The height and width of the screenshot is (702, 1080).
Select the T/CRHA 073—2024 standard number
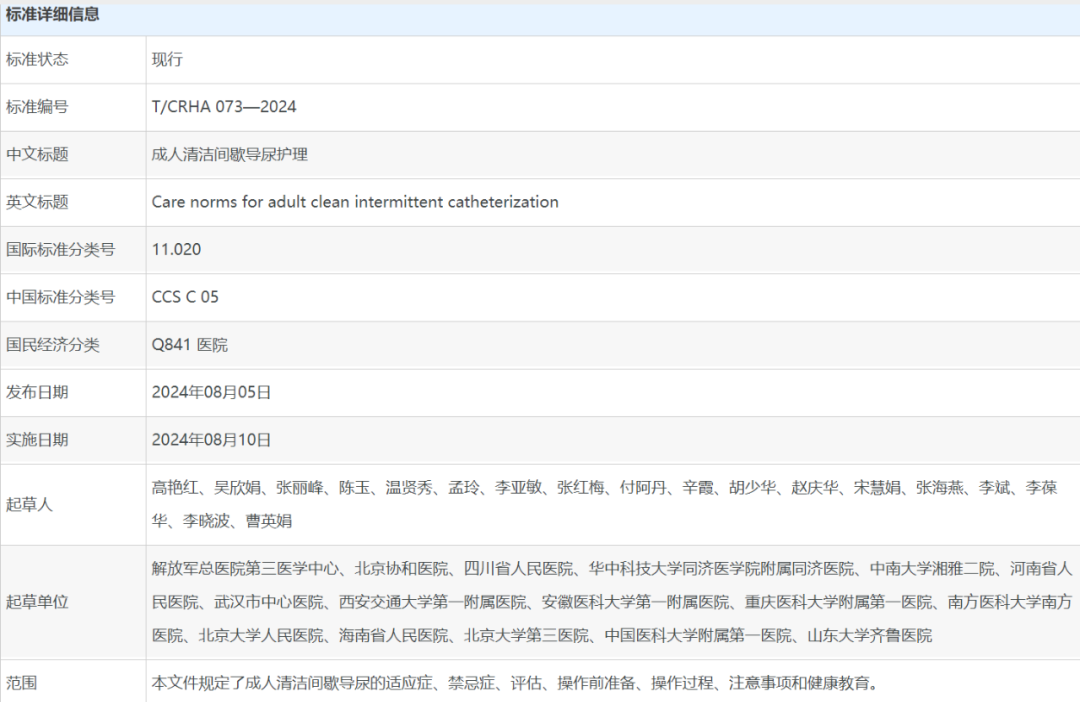coord(224,107)
